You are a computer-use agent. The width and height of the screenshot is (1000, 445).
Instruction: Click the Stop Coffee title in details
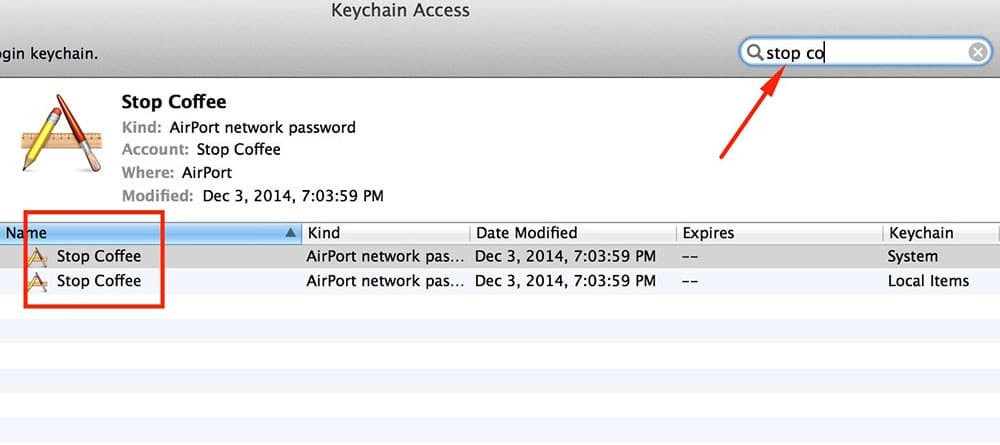click(174, 101)
